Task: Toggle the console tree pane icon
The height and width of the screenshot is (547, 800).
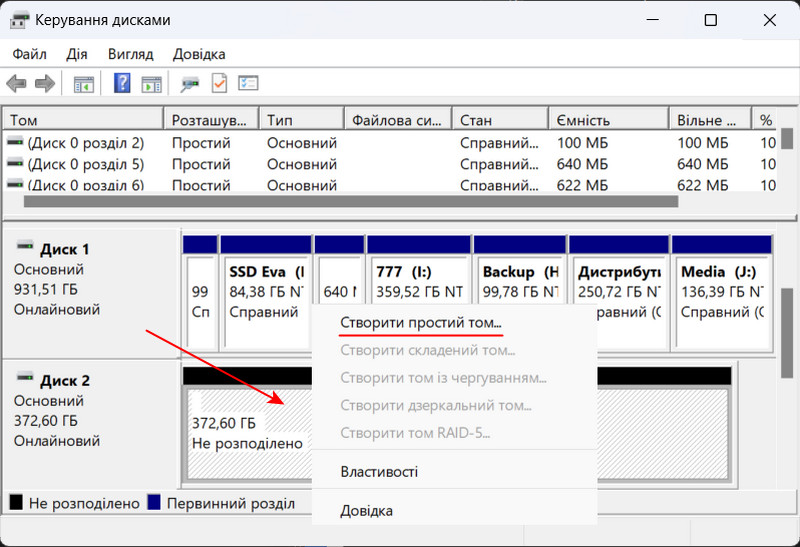Action: 84,84
